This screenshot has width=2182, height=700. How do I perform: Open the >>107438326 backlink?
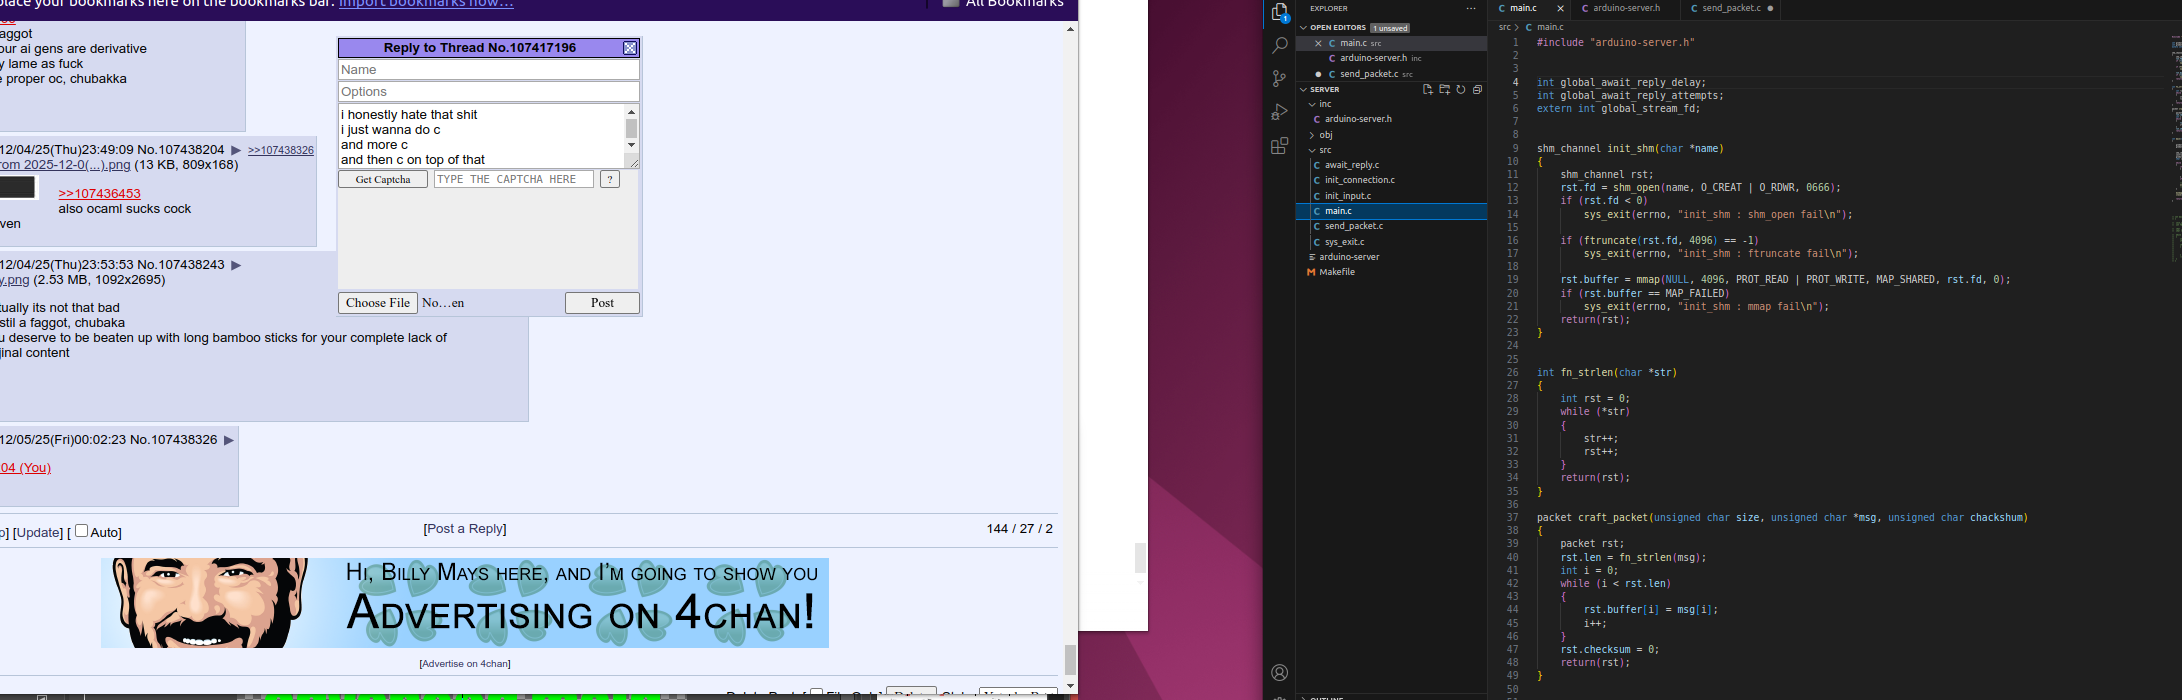(281, 150)
